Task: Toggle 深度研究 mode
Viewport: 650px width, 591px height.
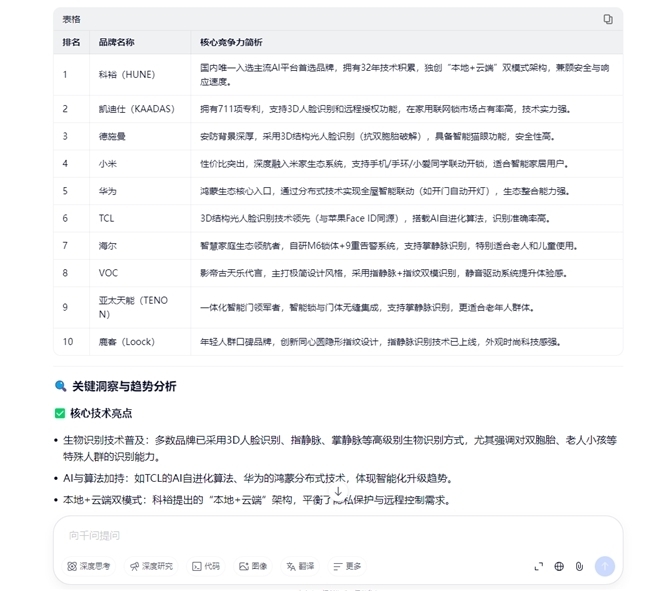Action: point(151,566)
